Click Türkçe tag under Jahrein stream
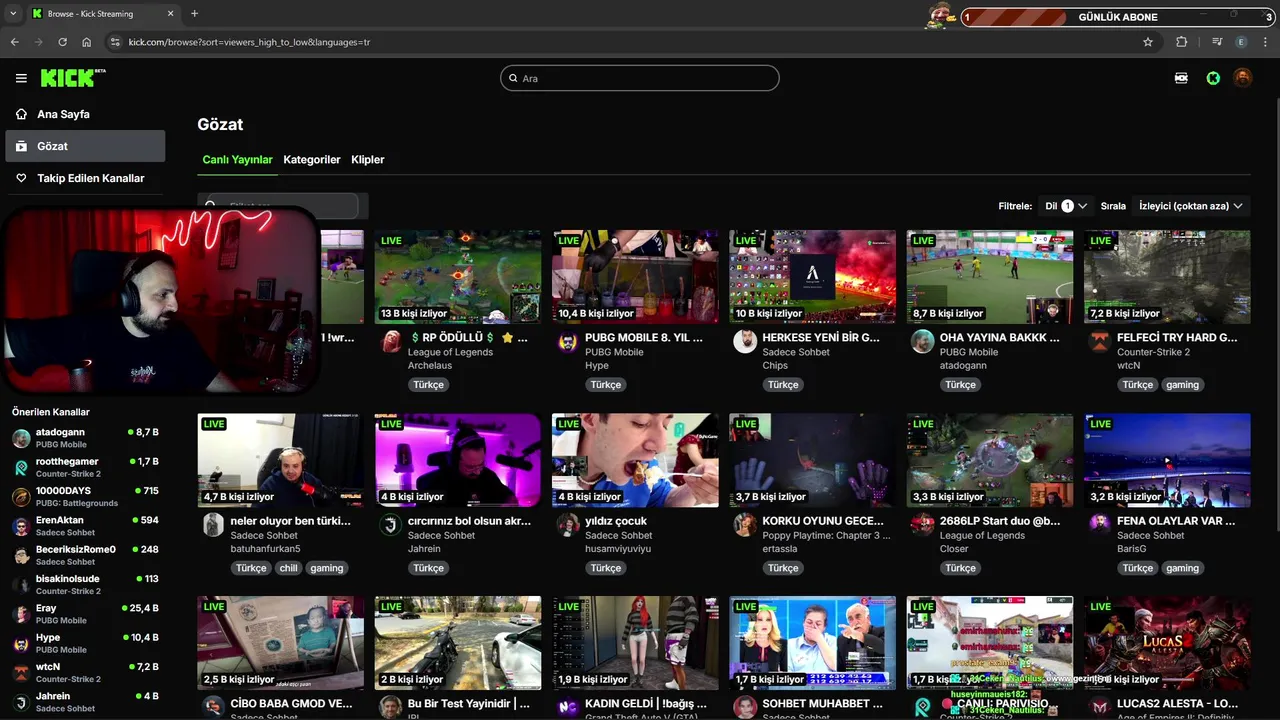 click(x=429, y=568)
